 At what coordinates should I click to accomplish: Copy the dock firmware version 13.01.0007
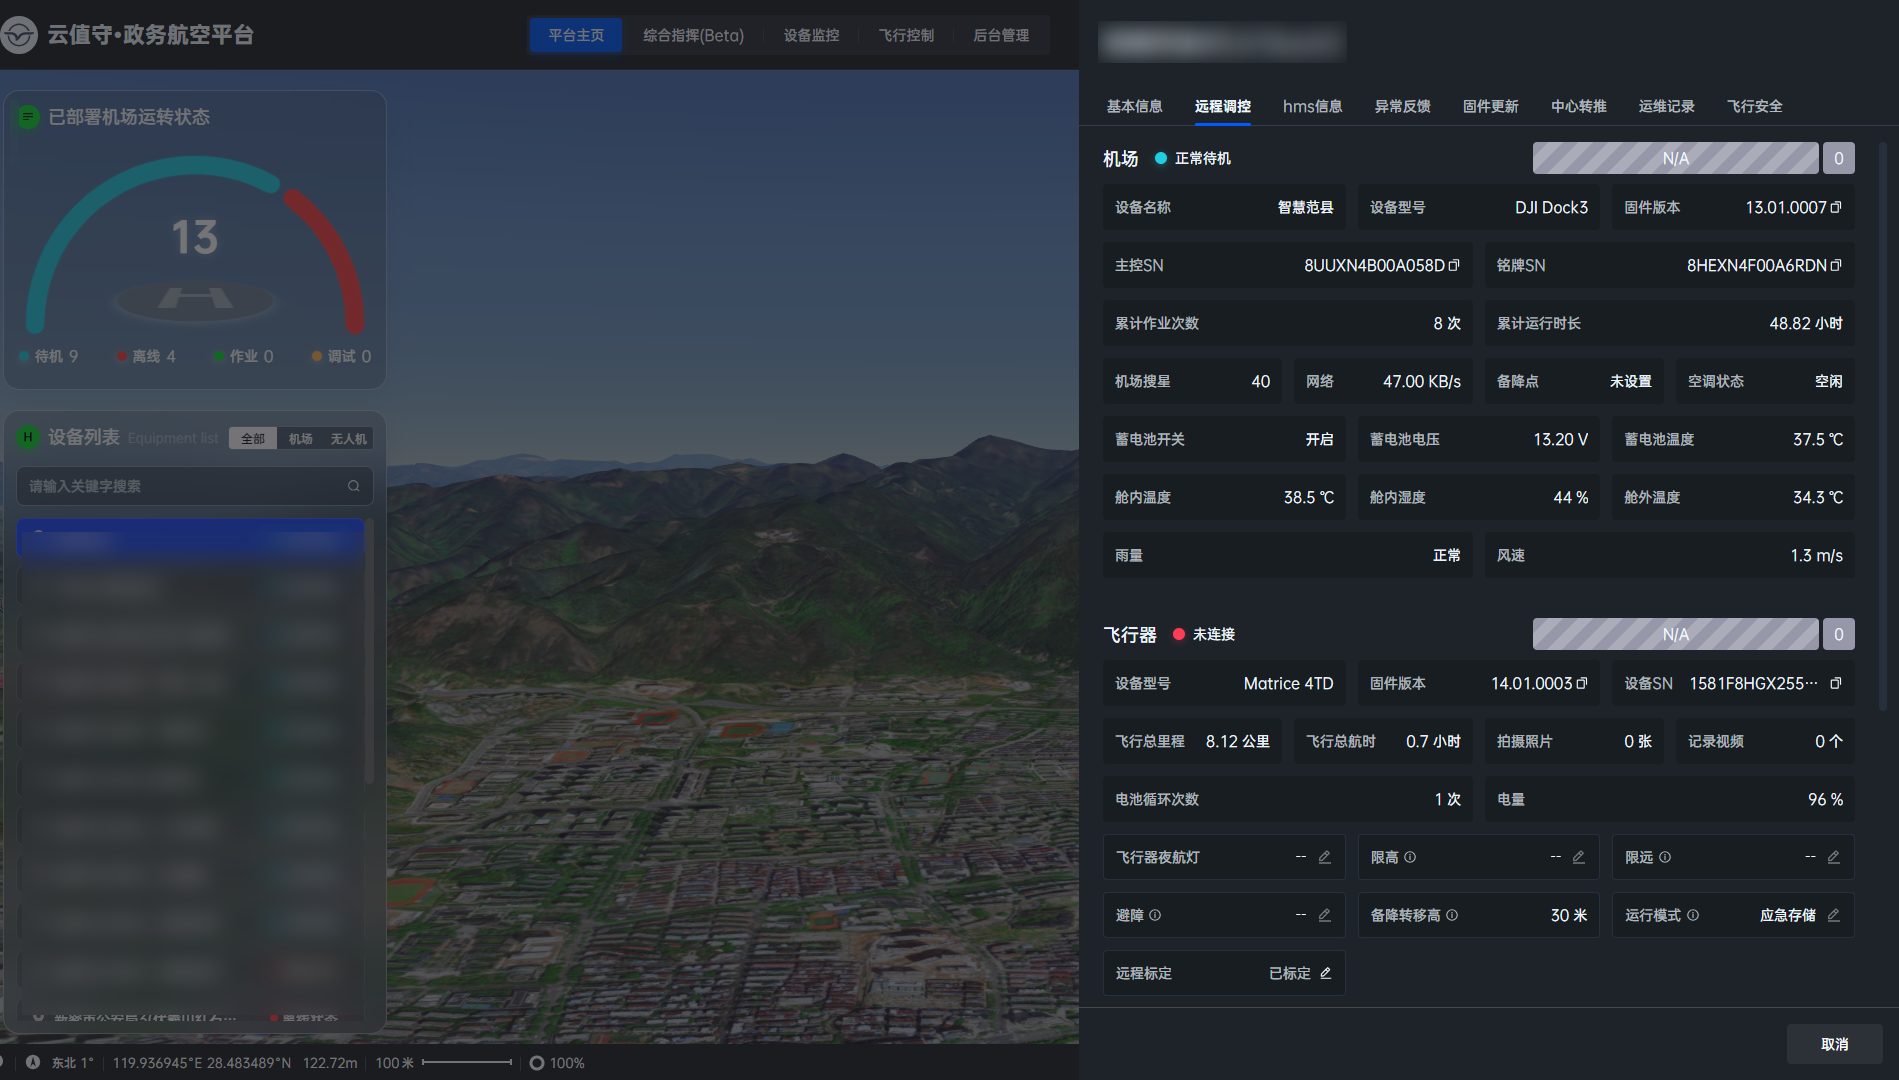point(1836,208)
